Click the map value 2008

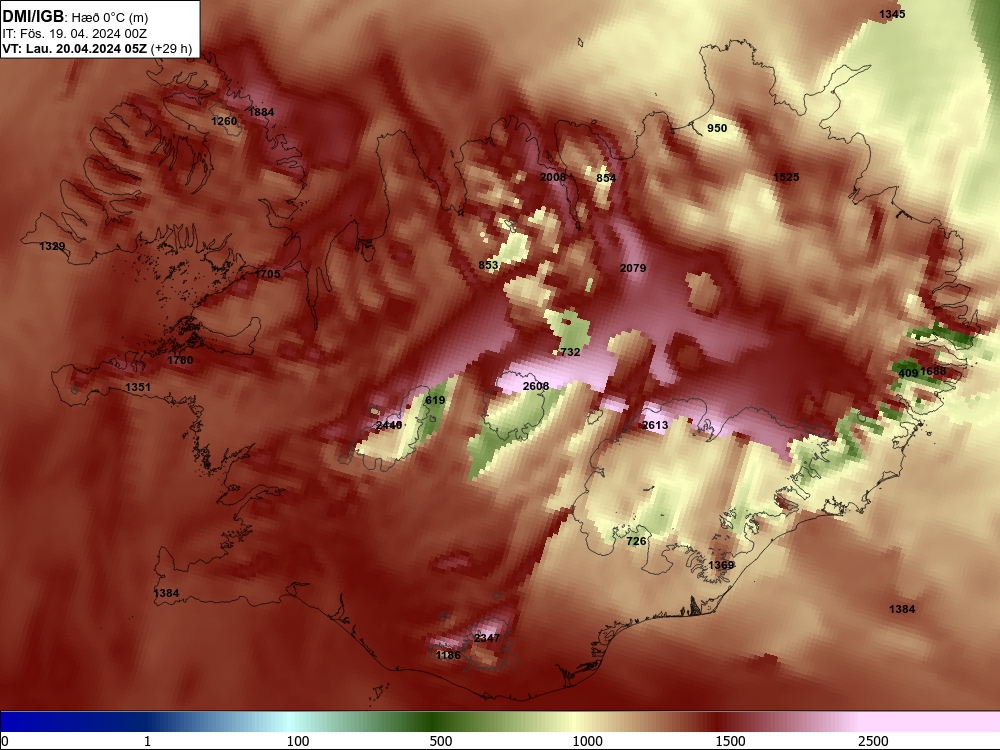(553, 177)
